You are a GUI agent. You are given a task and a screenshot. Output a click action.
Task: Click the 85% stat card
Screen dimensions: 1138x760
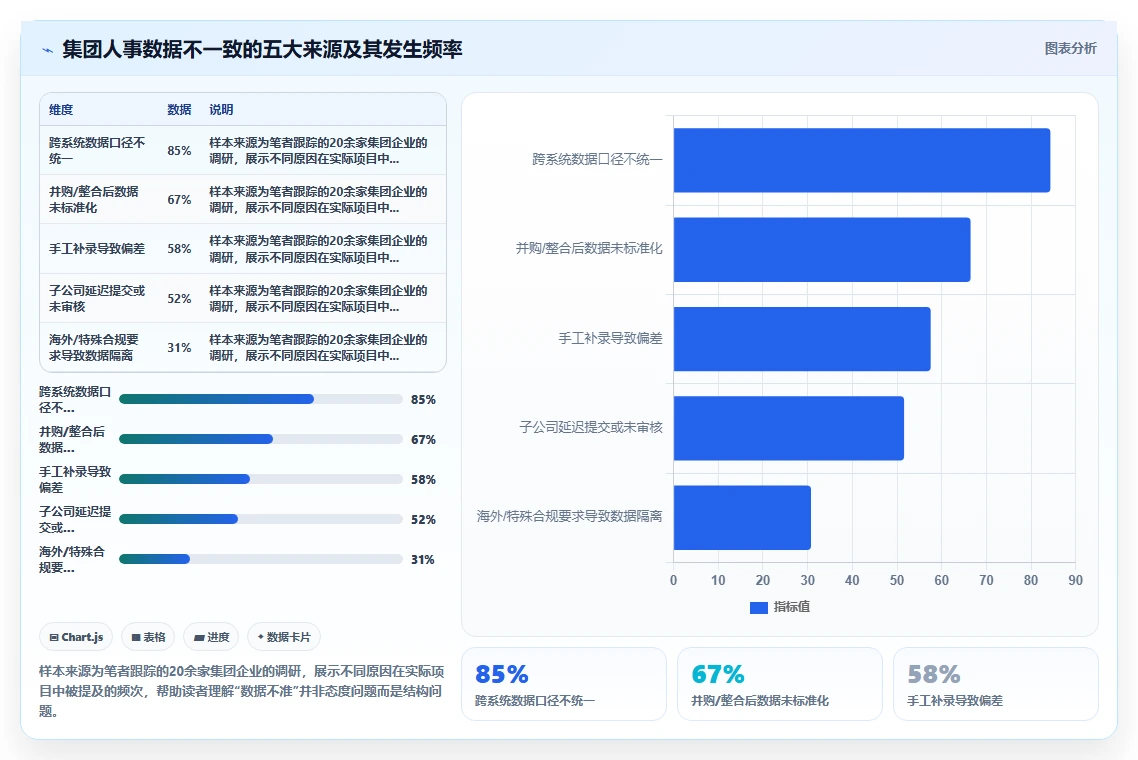[564, 684]
